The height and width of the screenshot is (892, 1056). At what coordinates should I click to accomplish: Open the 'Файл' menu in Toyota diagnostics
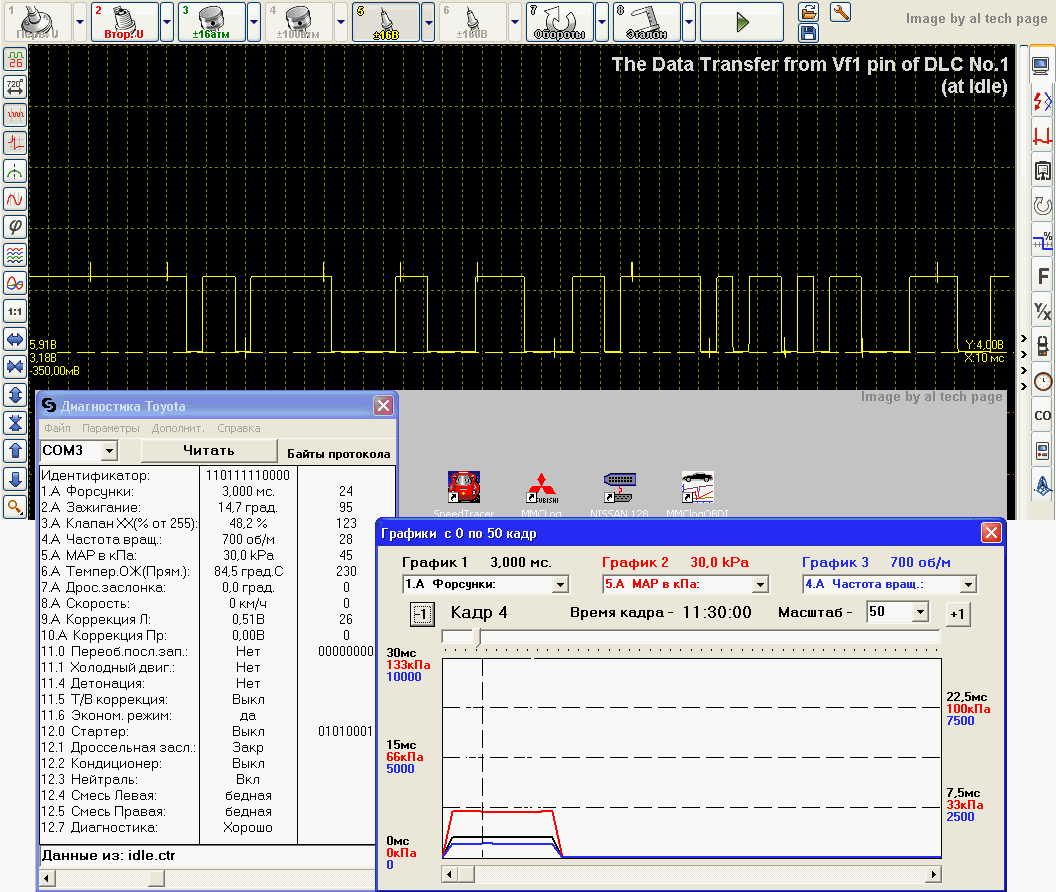(x=56, y=428)
